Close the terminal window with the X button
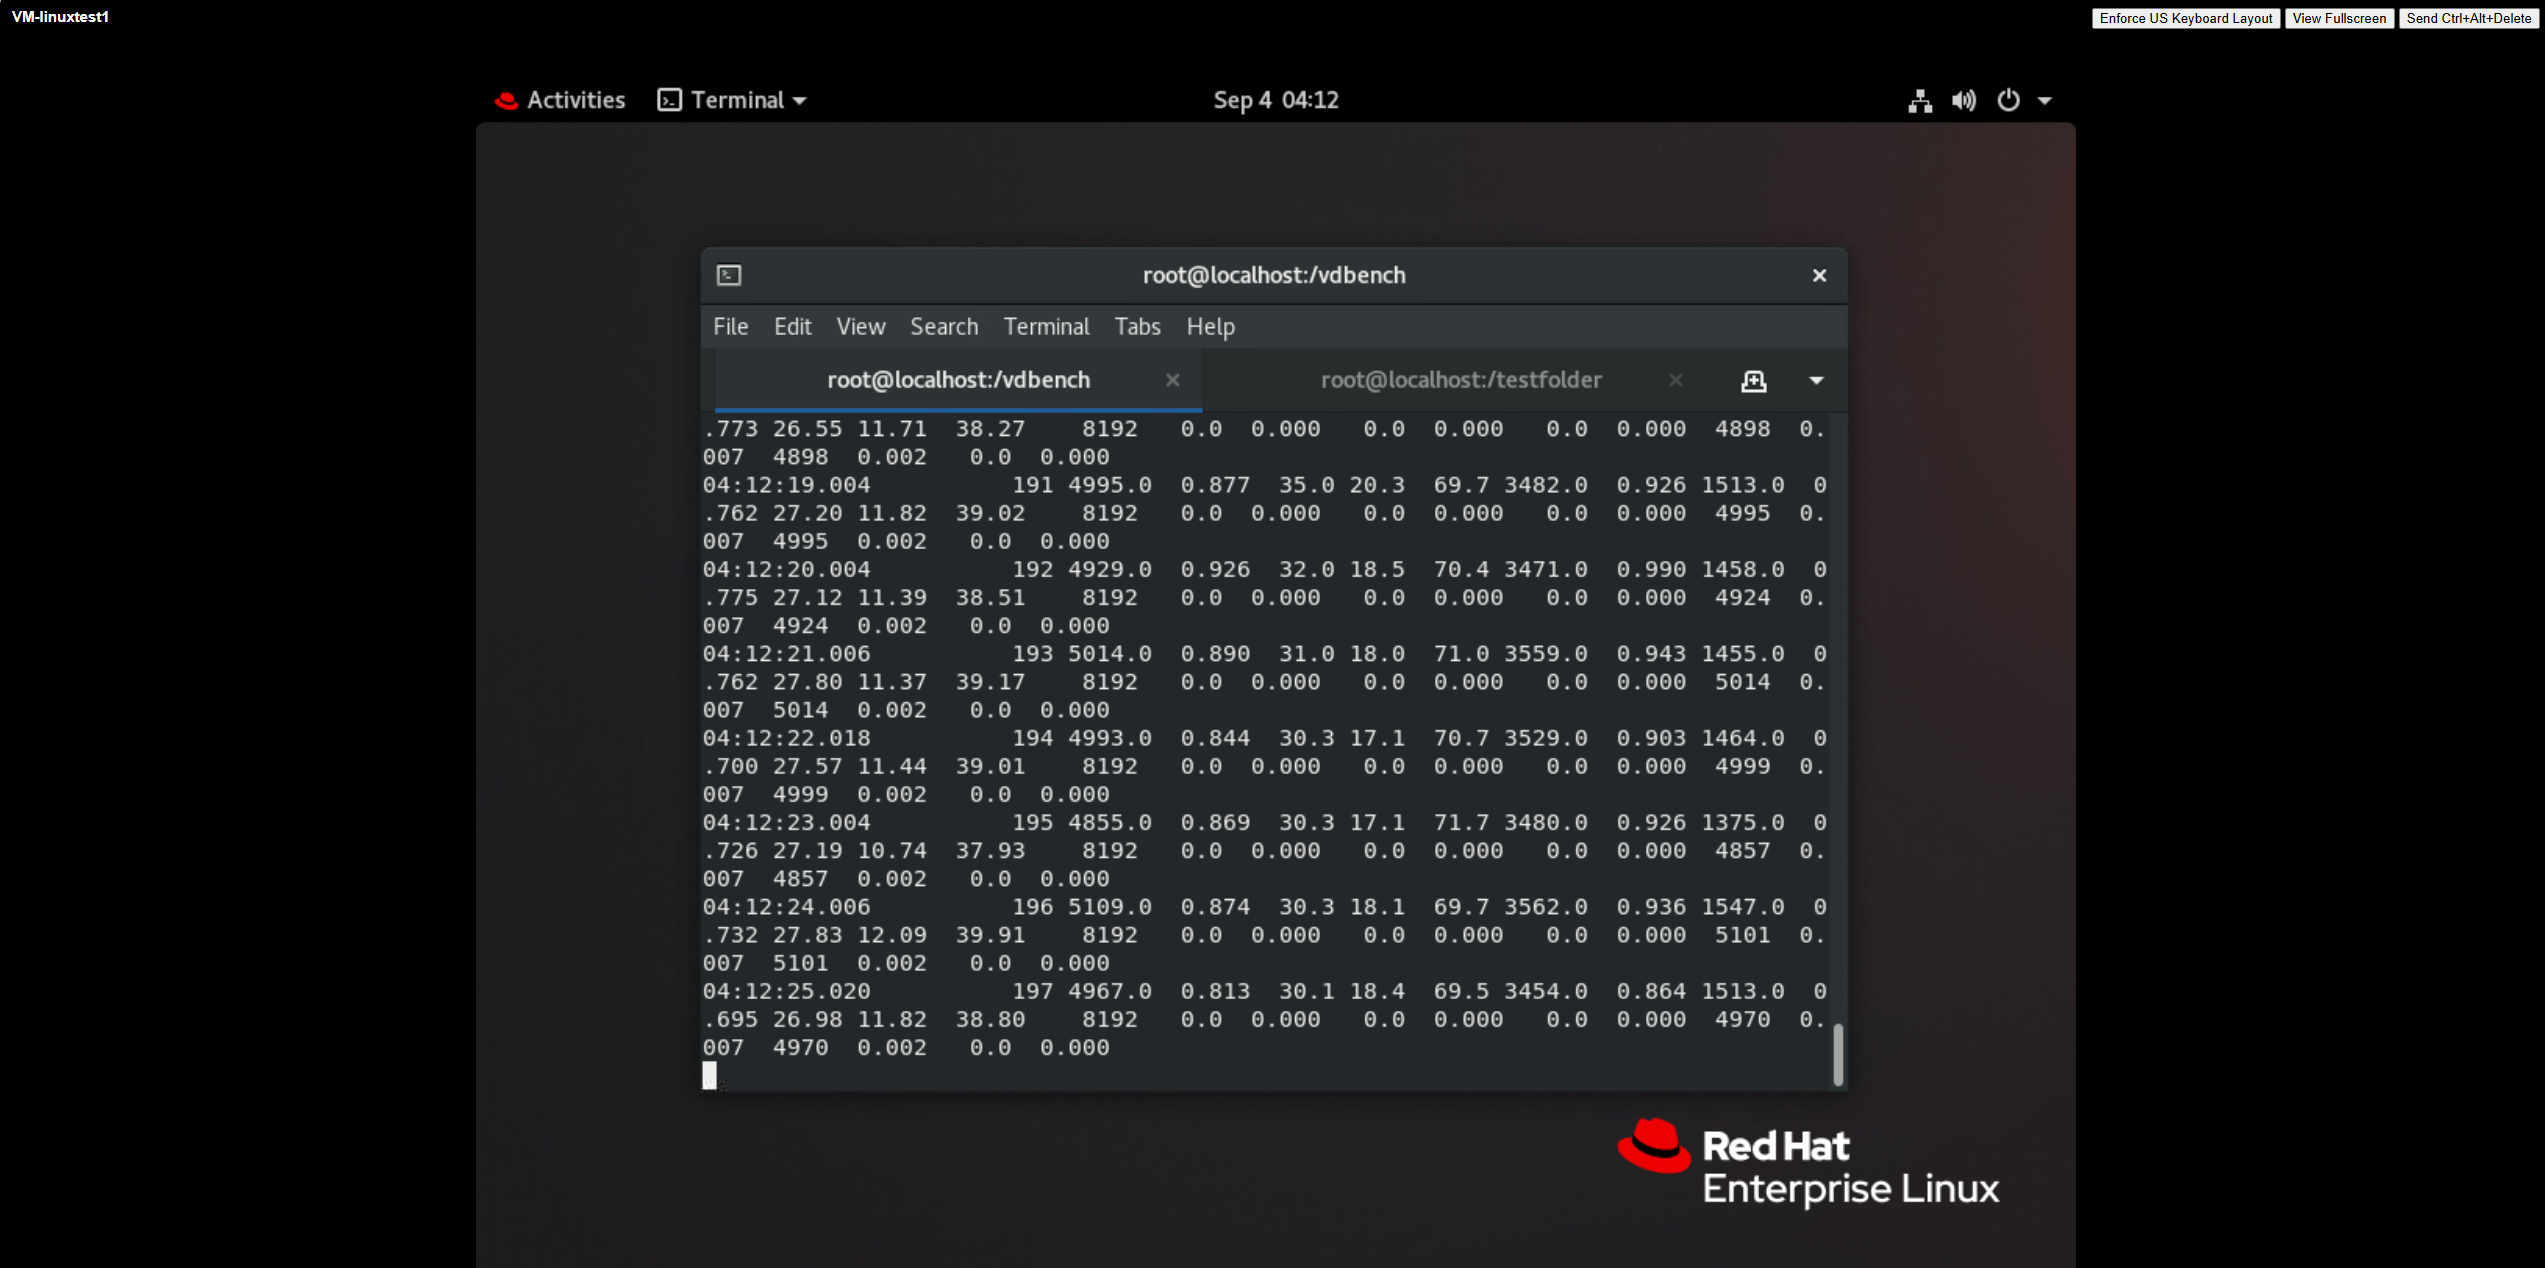The width and height of the screenshot is (2545, 1268). pyautogui.click(x=1819, y=275)
